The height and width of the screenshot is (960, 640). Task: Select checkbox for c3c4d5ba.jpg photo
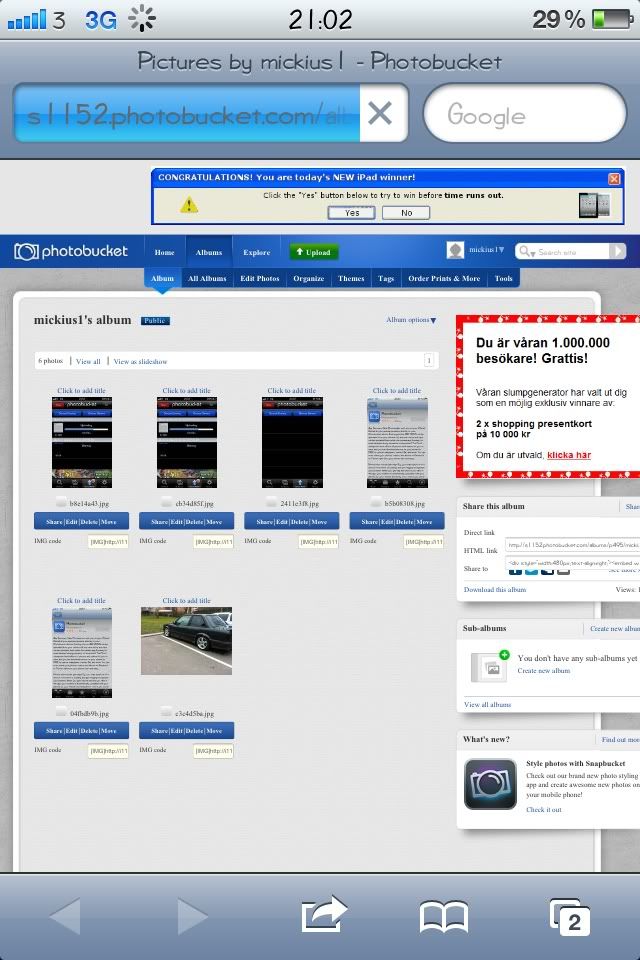tap(166, 712)
